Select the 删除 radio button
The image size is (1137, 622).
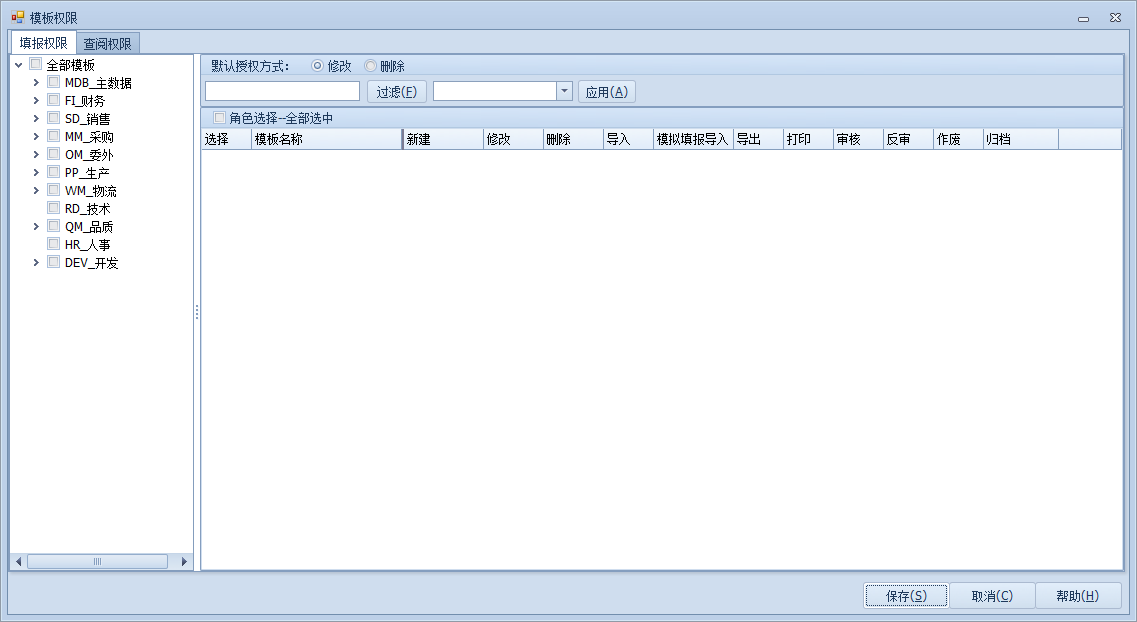click(370, 66)
